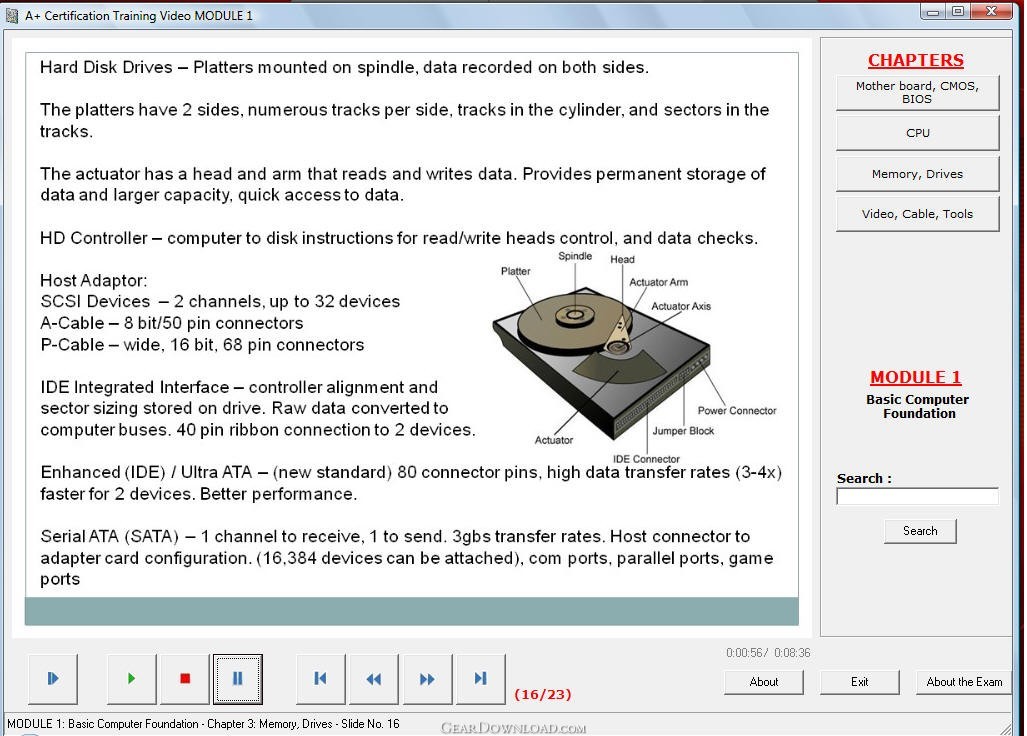Click the rewind double-arrow button
Viewport: 1027px width, 736px height.
pos(373,679)
